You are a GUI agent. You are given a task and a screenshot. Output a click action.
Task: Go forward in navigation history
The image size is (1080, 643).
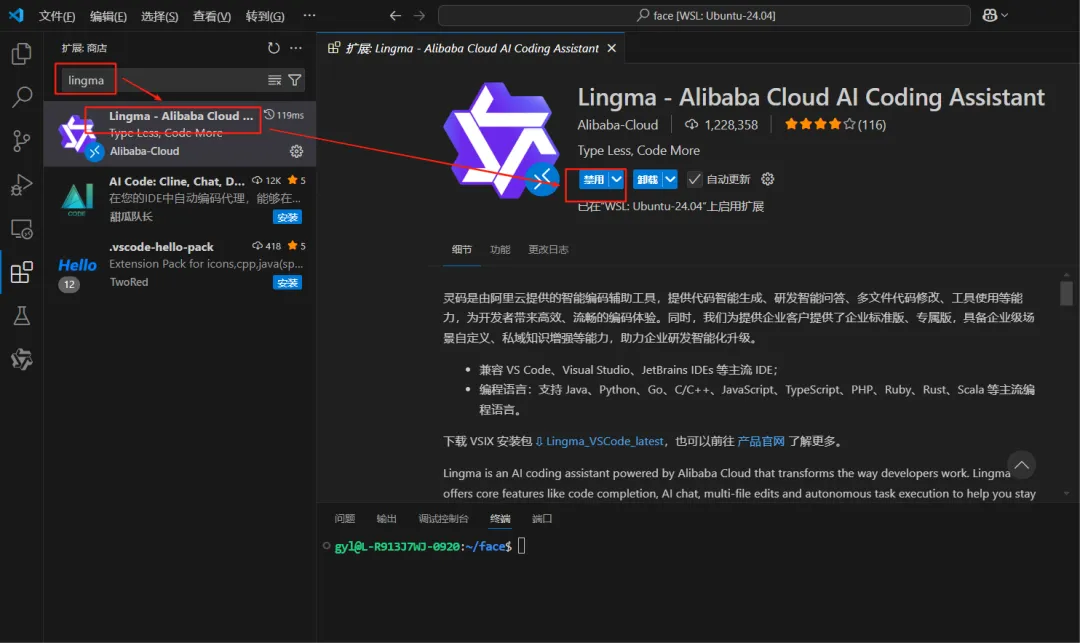tap(419, 15)
